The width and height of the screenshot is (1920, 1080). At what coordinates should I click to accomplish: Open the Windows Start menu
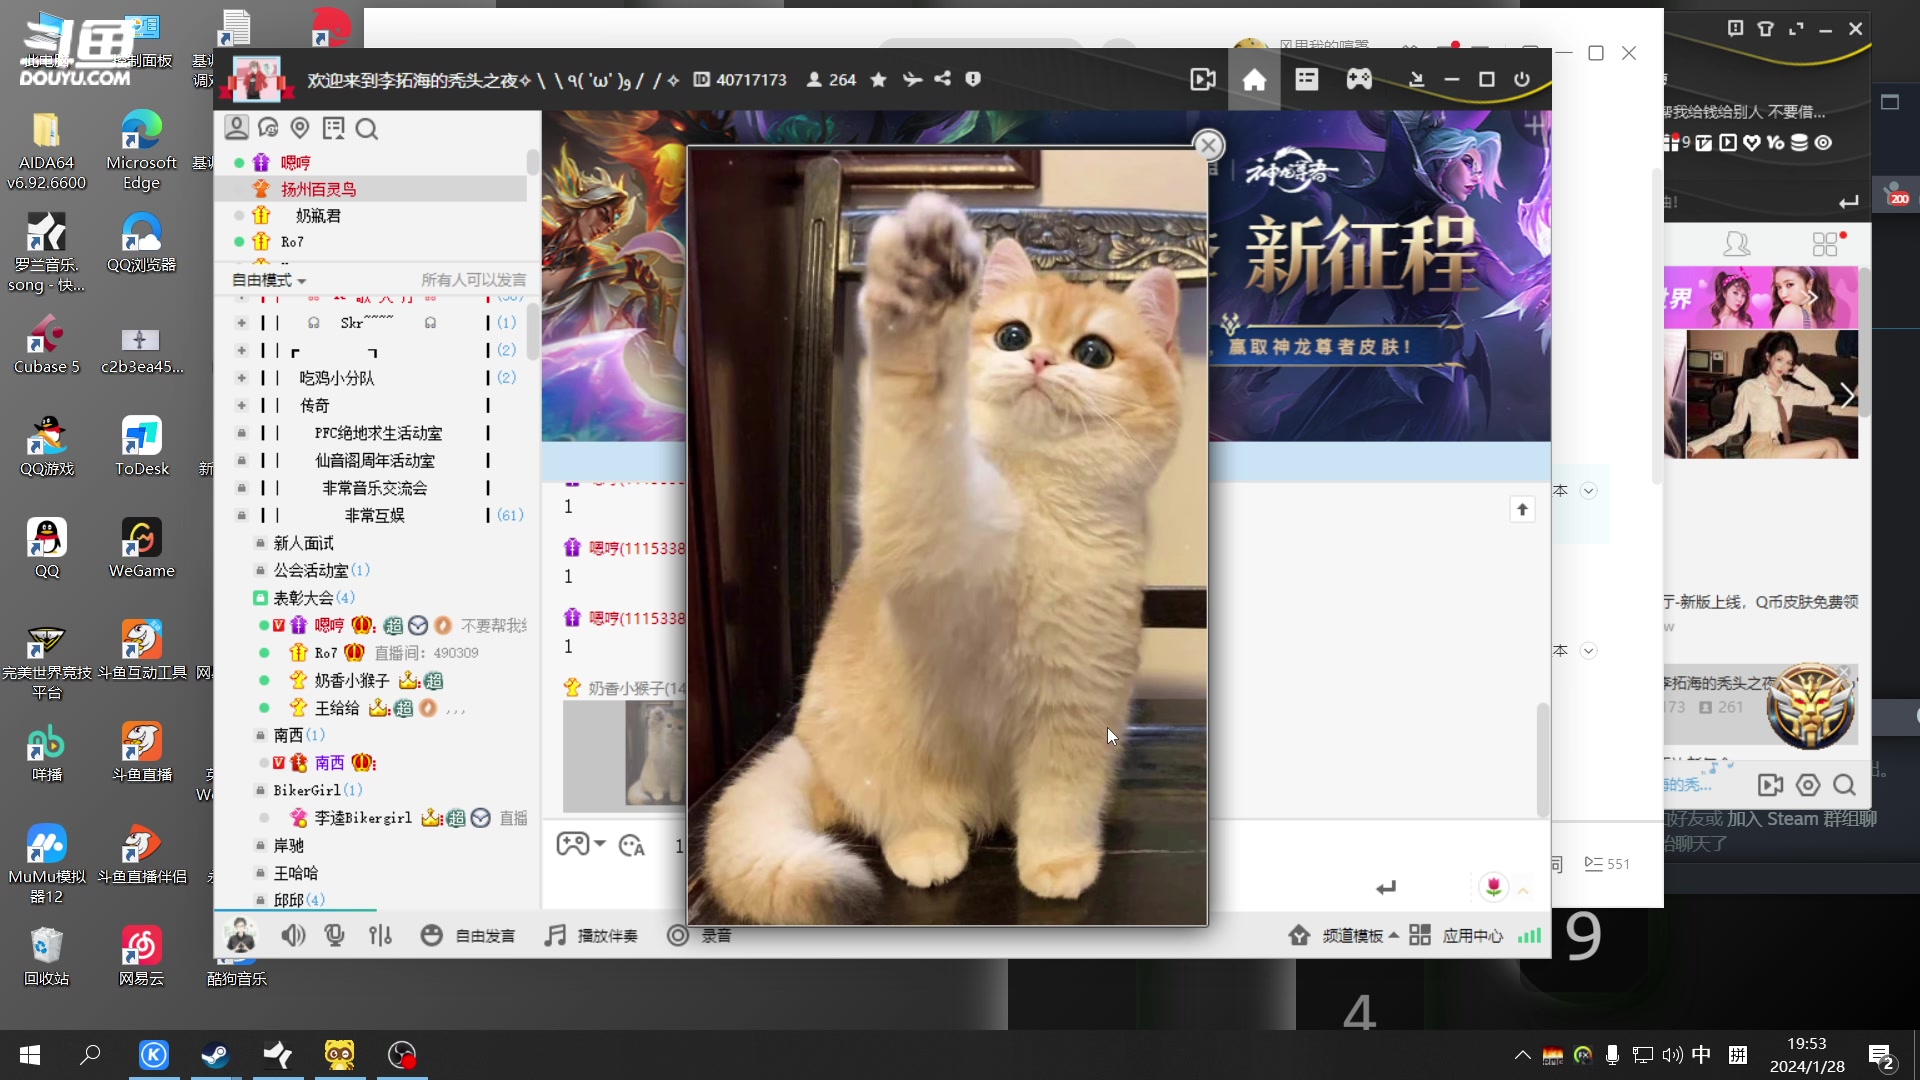(x=29, y=1055)
